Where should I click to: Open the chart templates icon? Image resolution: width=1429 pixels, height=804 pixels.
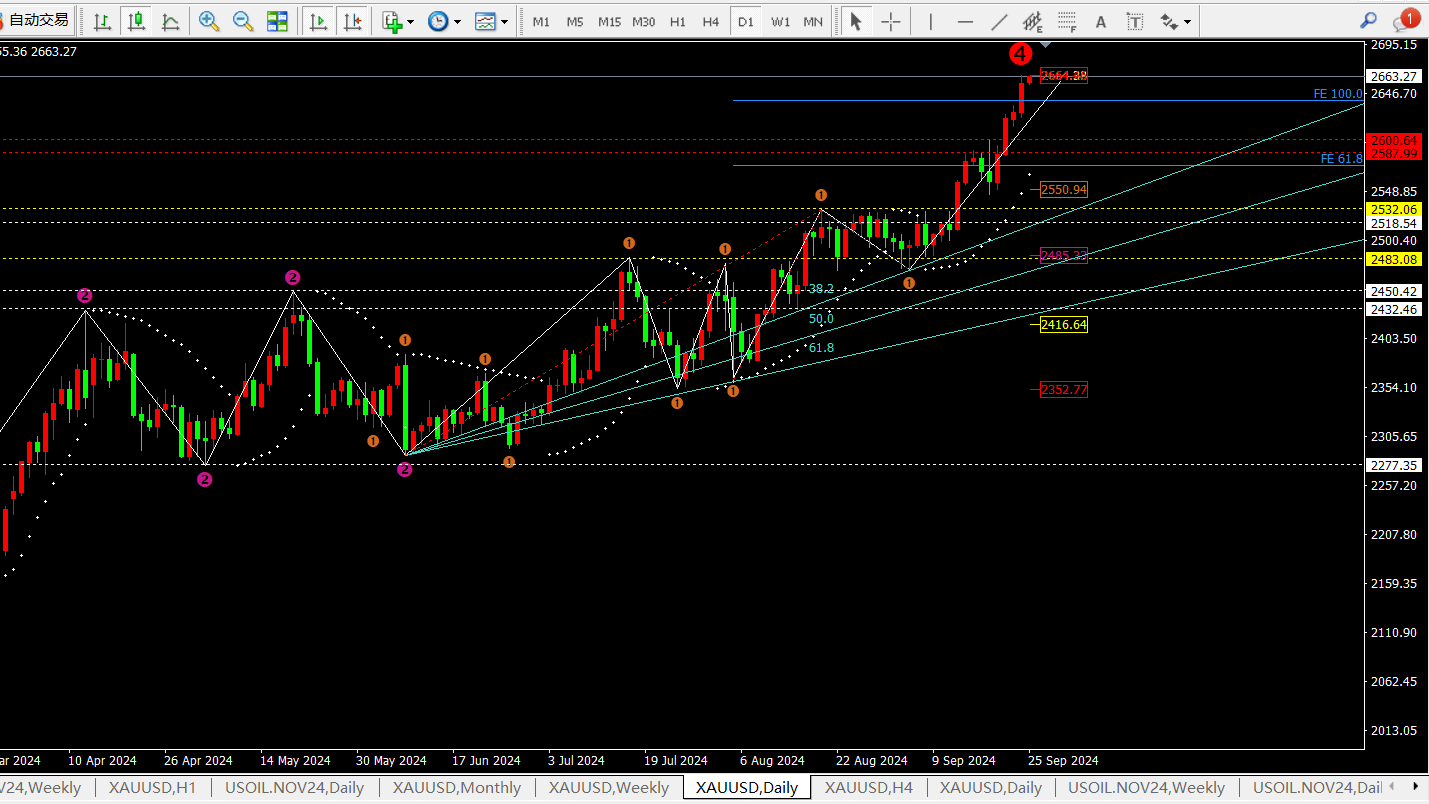[x=485, y=20]
